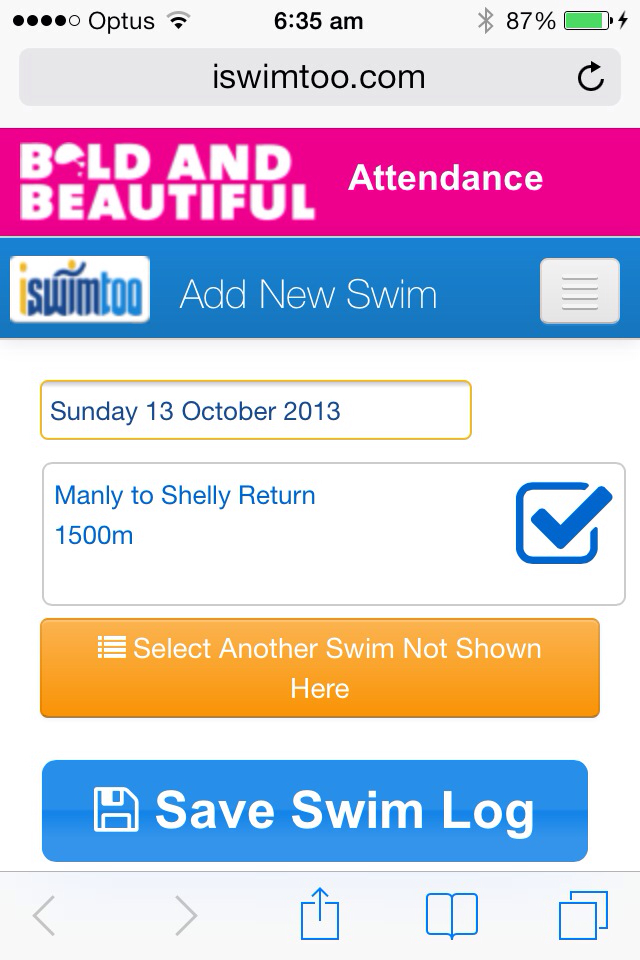Click the Save Swim Log button
This screenshot has height=960, width=640.
(315, 811)
